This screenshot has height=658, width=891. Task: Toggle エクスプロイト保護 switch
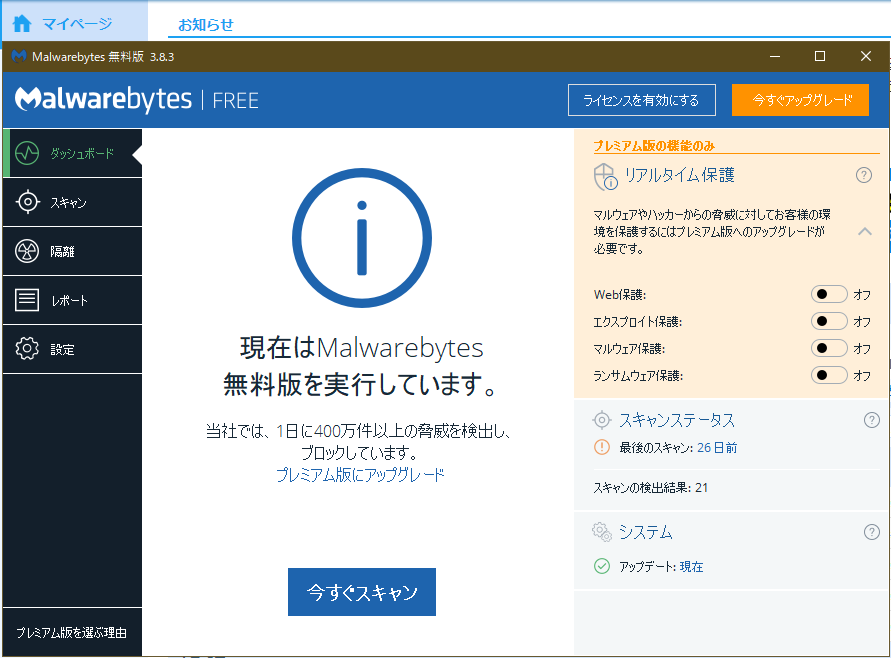829,321
